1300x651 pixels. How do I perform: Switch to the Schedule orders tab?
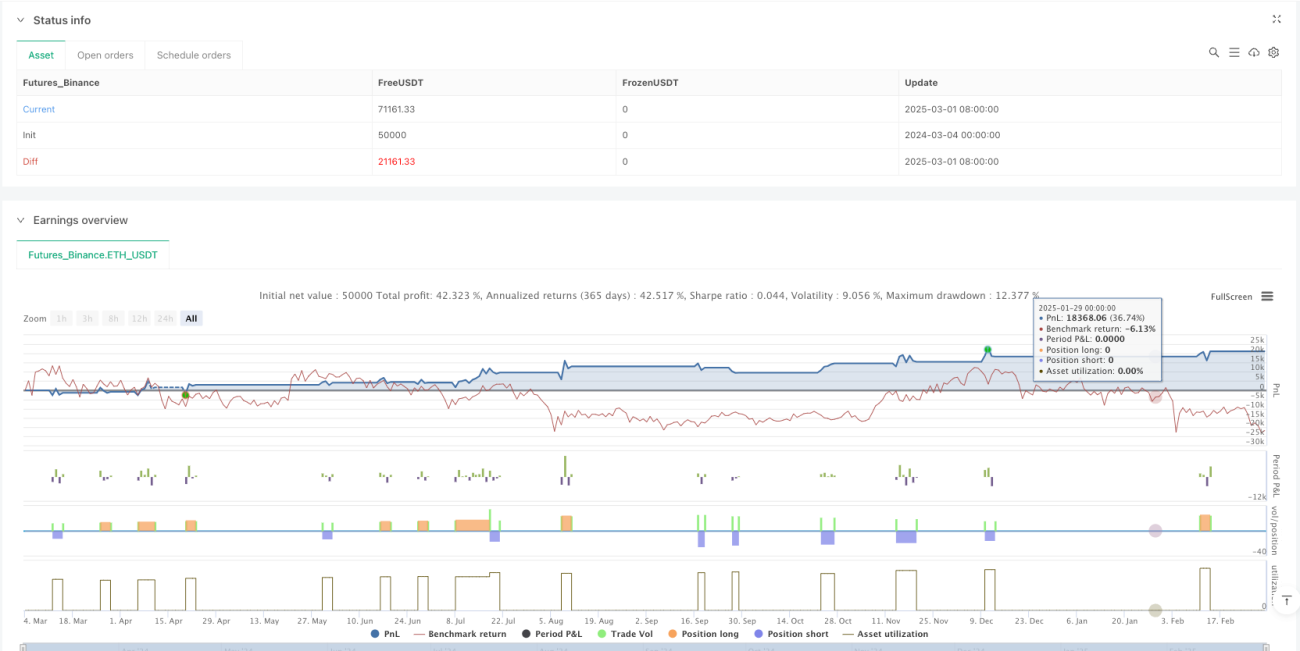coord(194,55)
